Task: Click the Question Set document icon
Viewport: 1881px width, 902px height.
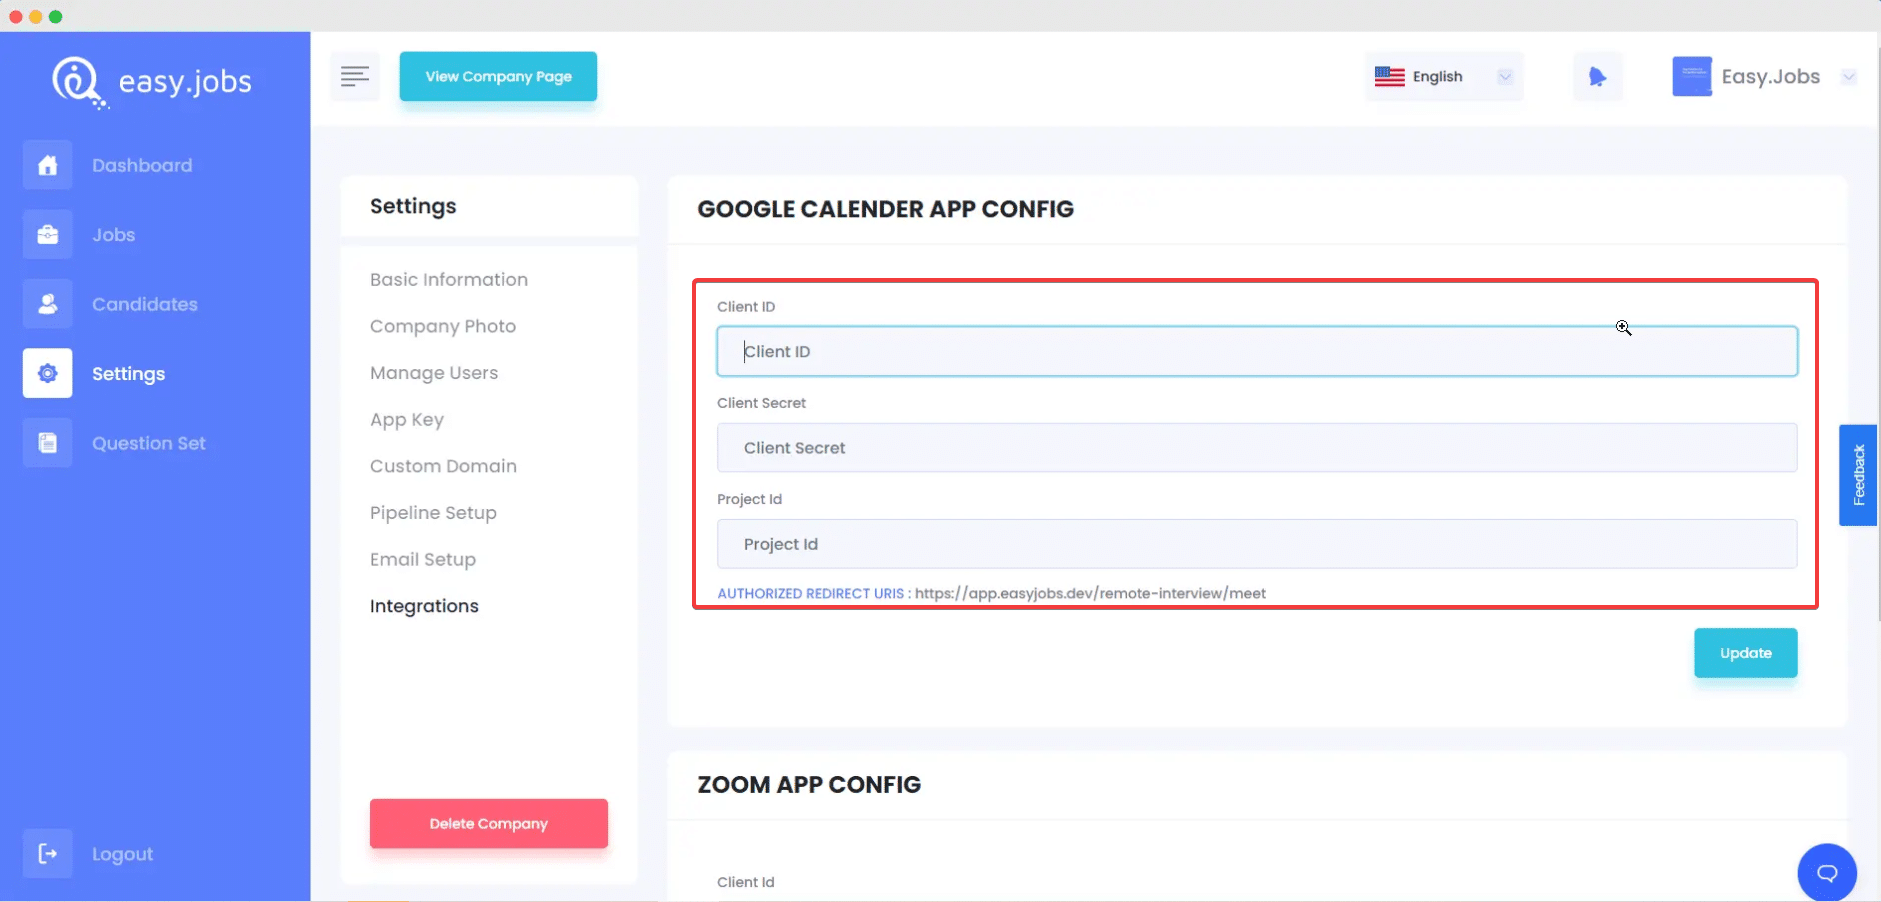Action: tap(48, 443)
